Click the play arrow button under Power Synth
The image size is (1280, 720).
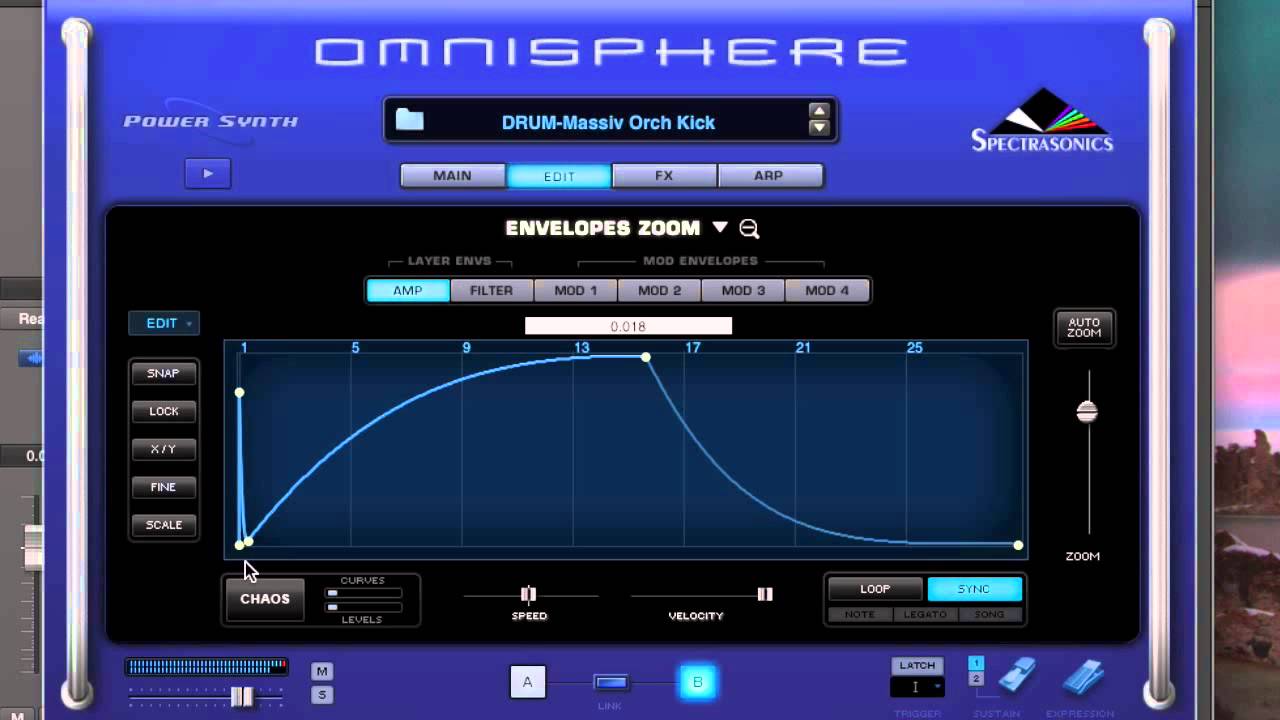208,173
